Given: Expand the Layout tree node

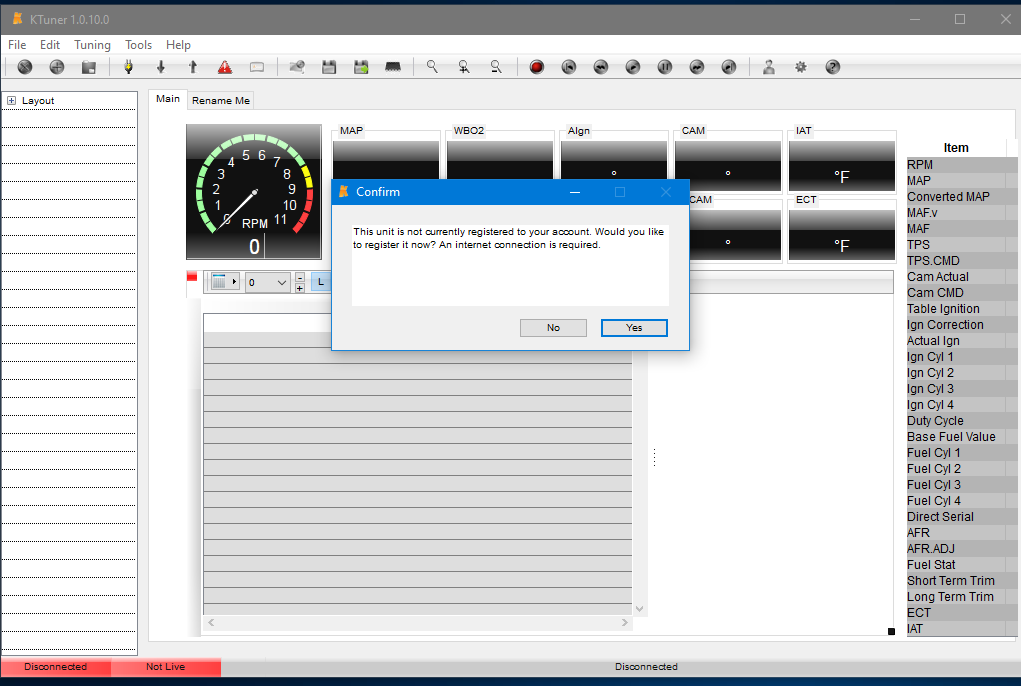Looking at the screenshot, I should pyautogui.click(x=11, y=101).
